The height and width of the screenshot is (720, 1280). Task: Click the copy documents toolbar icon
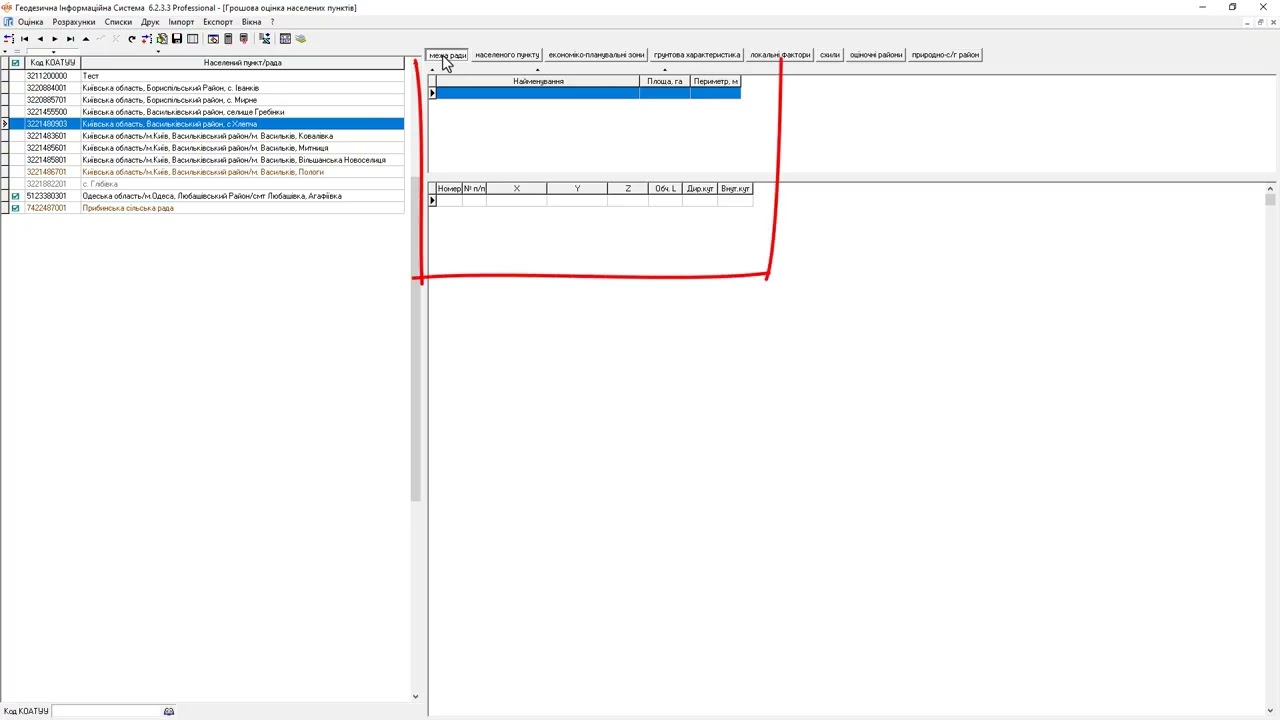pyautogui.click(x=162, y=39)
